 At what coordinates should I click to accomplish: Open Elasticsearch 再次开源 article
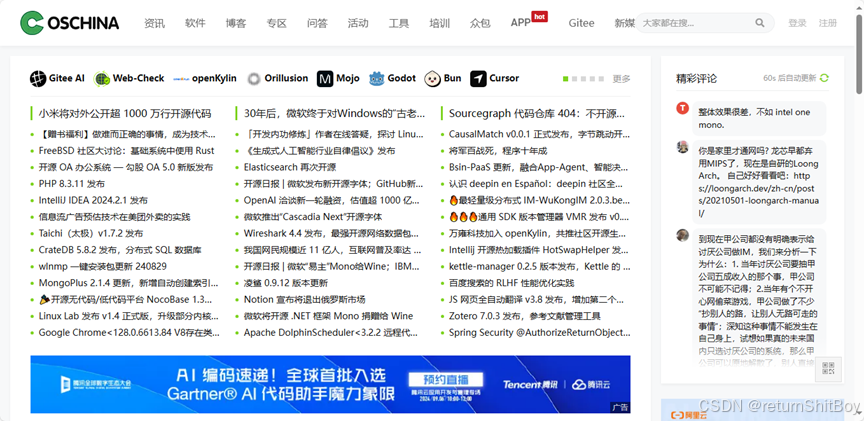[x=290, y=167]
